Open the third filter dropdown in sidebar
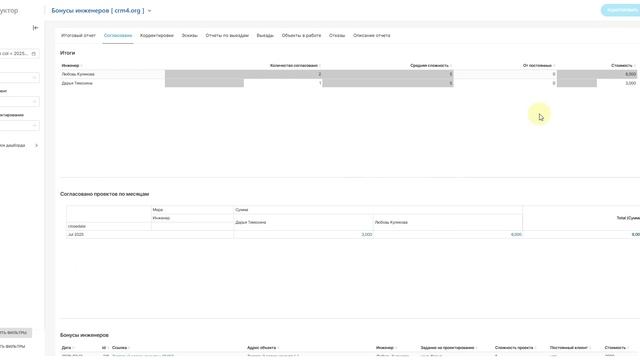The width and height of the screenshot is (640, 360). tap(19, 125)
